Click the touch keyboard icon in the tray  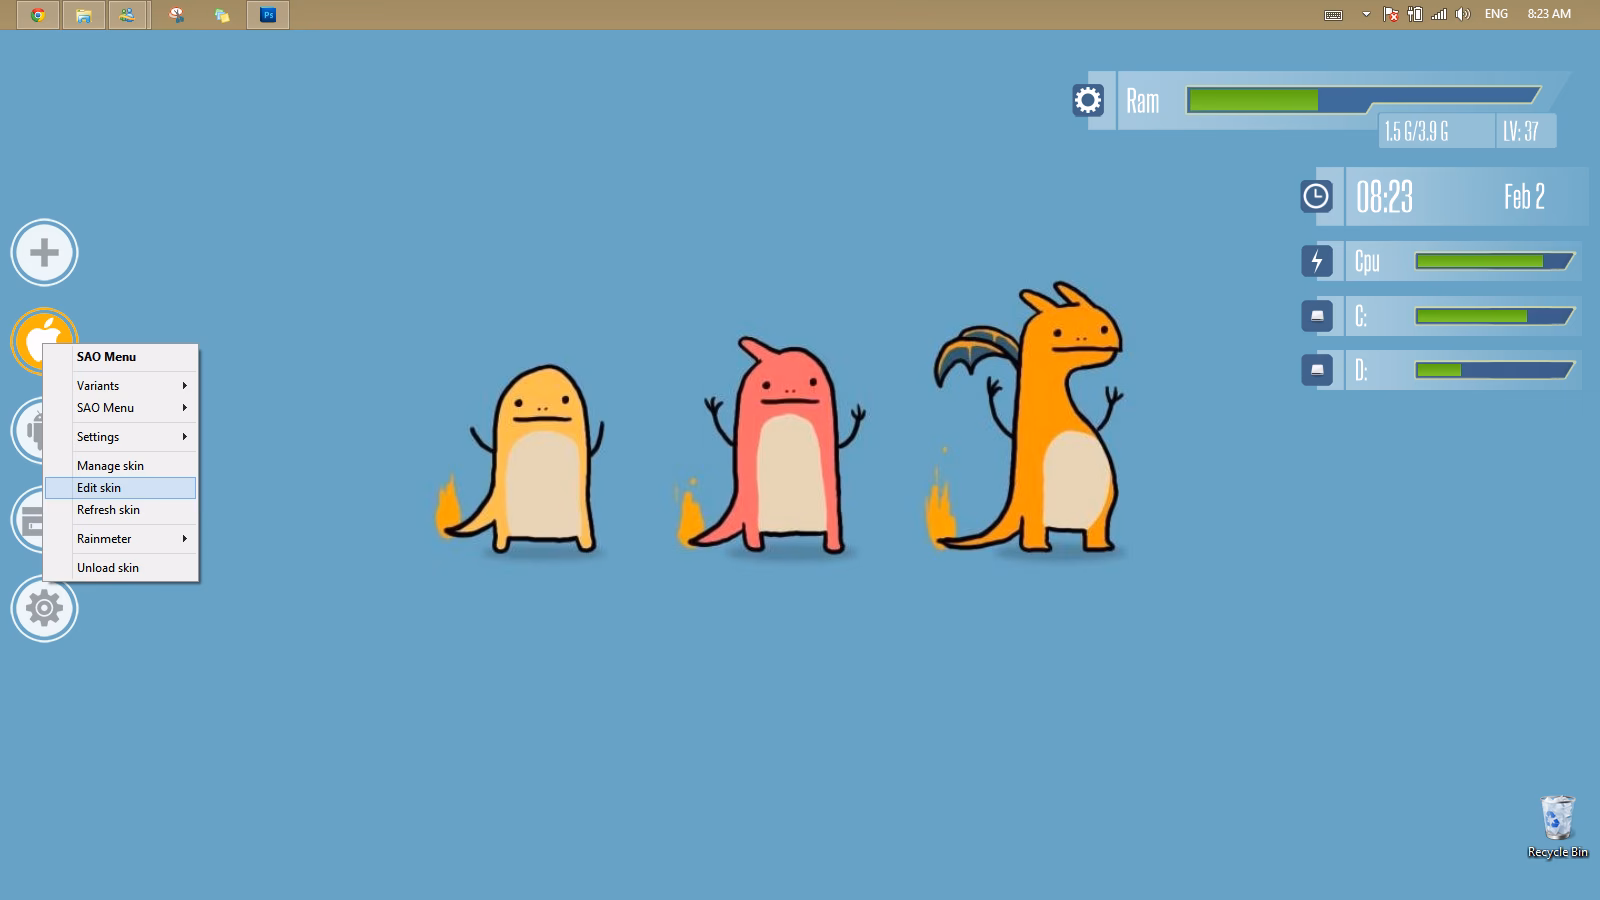[1334, 14]
